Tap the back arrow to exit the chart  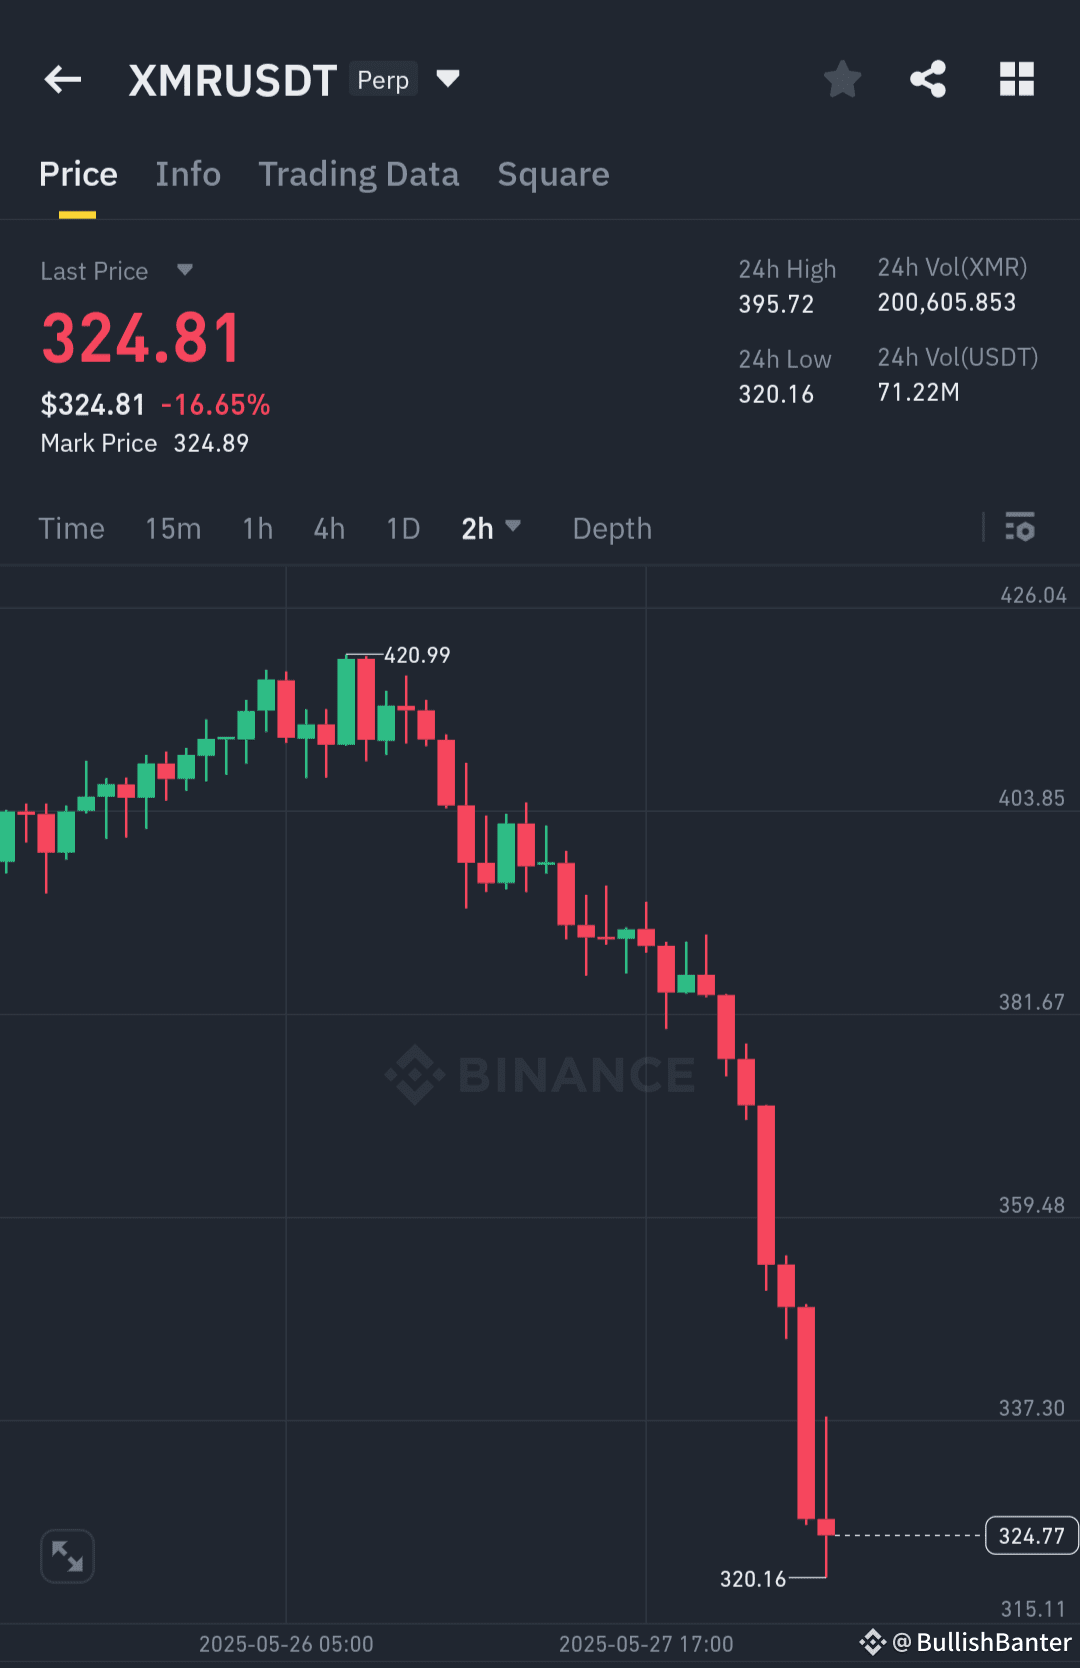62,79
